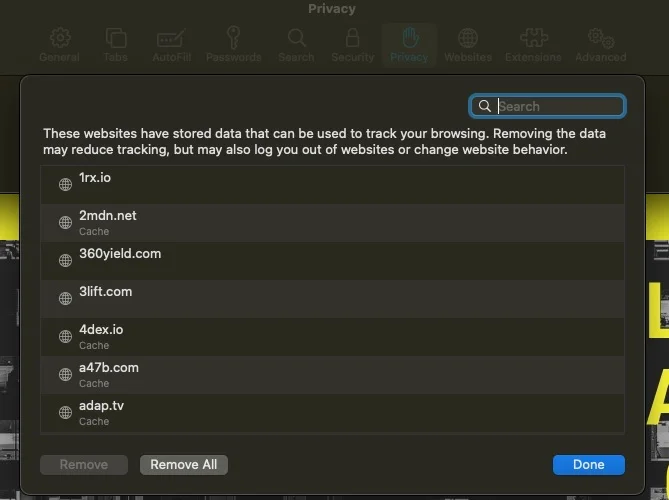This screenshot has height=500, width=669.
Task: Click the globe icon beside a47b.com
Action: click(65, 374)
